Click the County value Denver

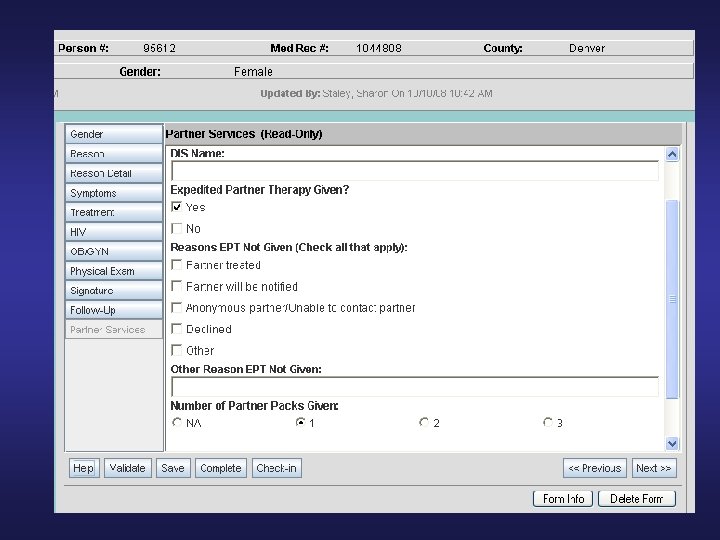587,48
